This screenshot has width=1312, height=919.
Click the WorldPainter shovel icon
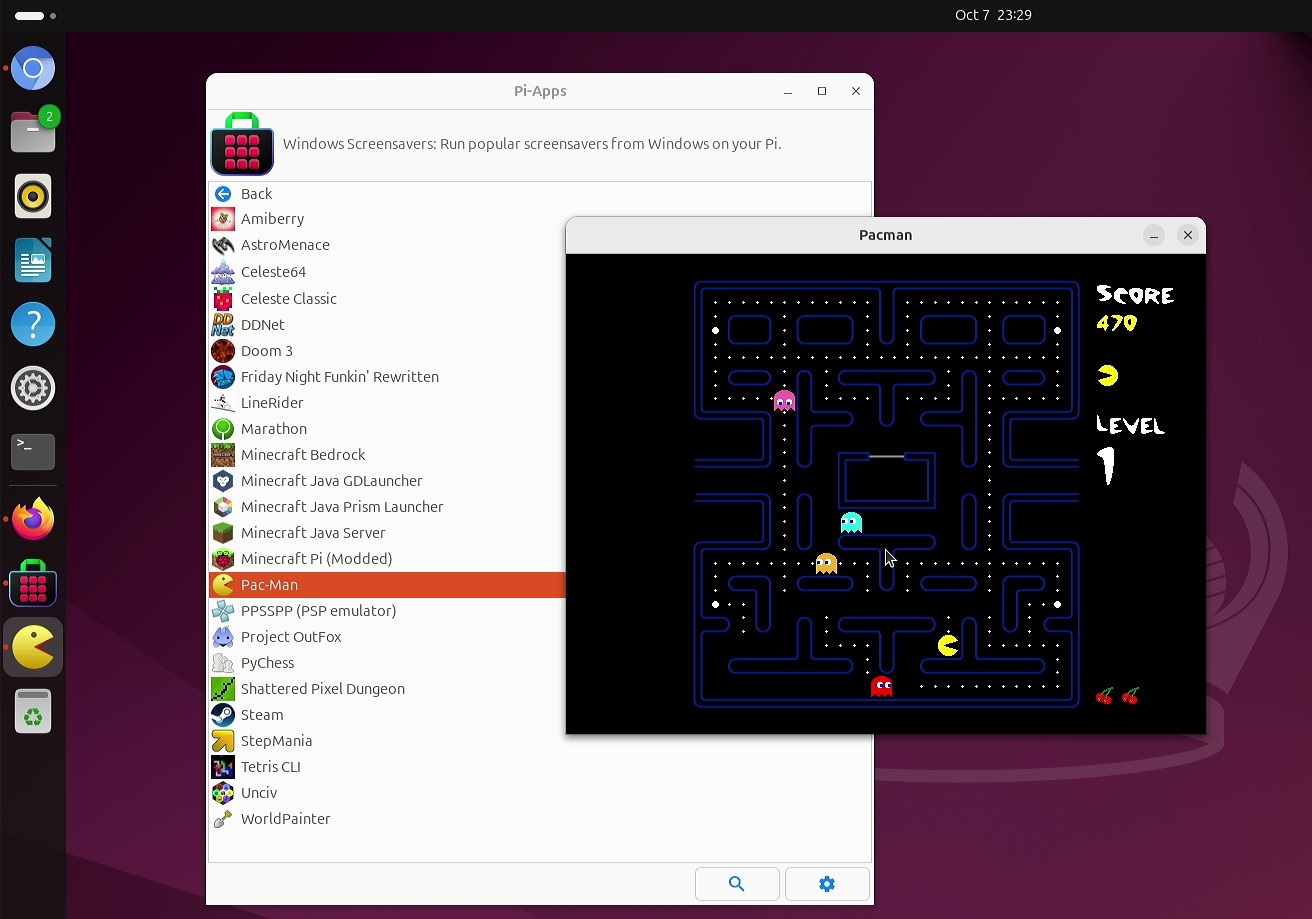(x=223, y=819)
